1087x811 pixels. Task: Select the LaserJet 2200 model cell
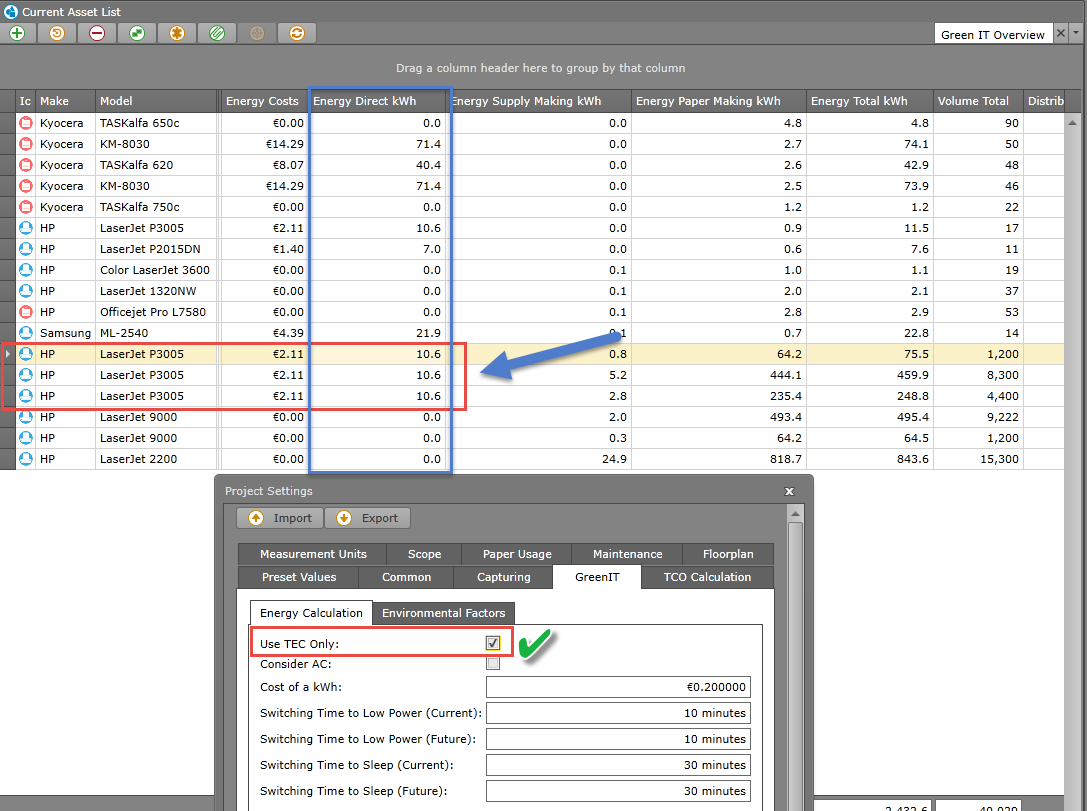pyautogui.click(x=157, y=459)
